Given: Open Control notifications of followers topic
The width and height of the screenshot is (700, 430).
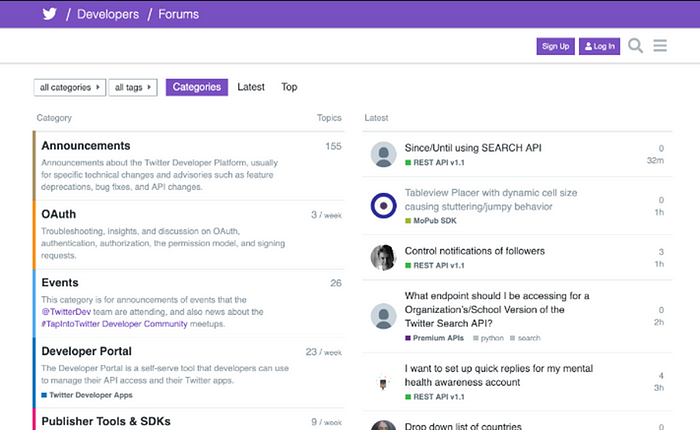Looking at the screenshot, I should [x=475, y=251].
